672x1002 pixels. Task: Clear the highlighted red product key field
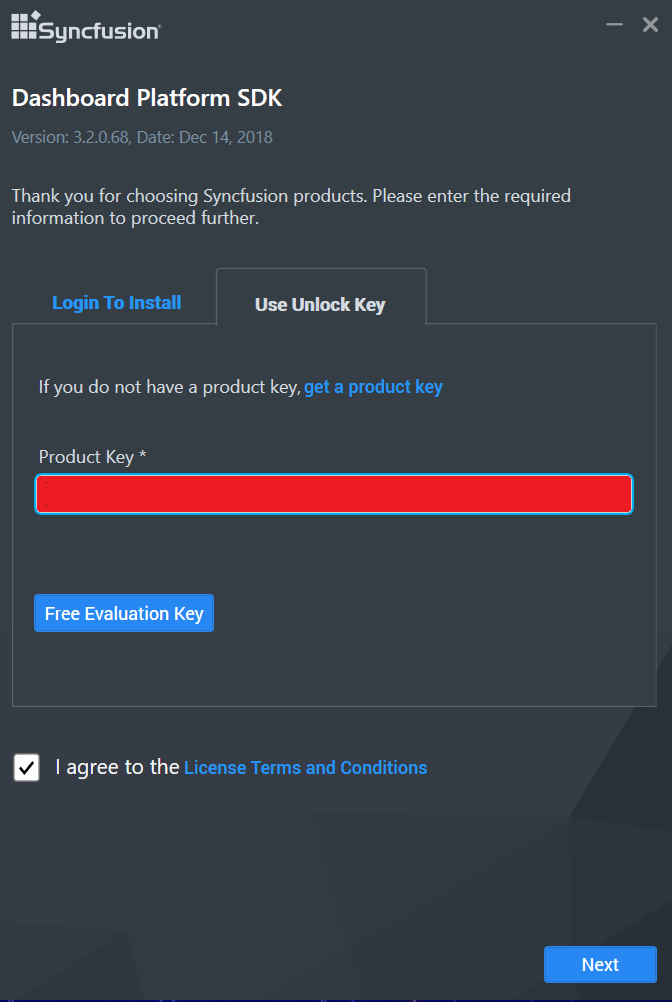334,493
